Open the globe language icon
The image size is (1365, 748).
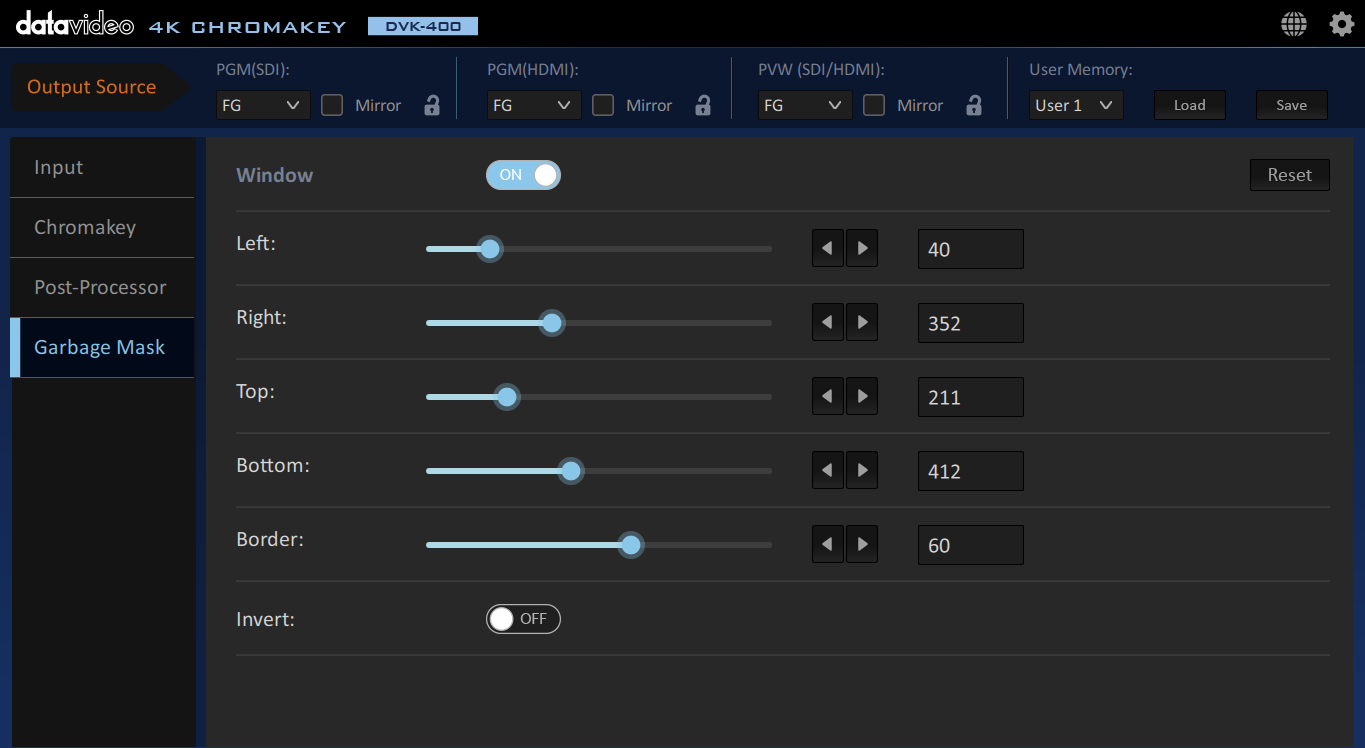click(x=1294, y=25)
